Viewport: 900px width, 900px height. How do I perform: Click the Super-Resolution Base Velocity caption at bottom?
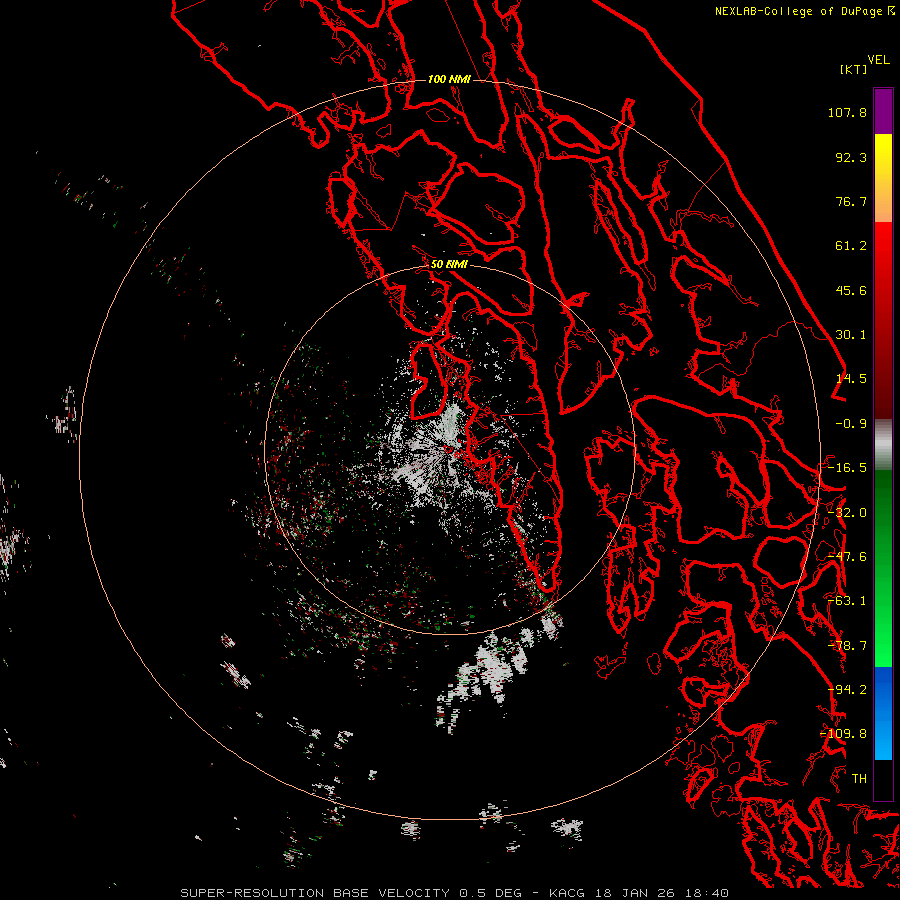[x=455, y=893]
